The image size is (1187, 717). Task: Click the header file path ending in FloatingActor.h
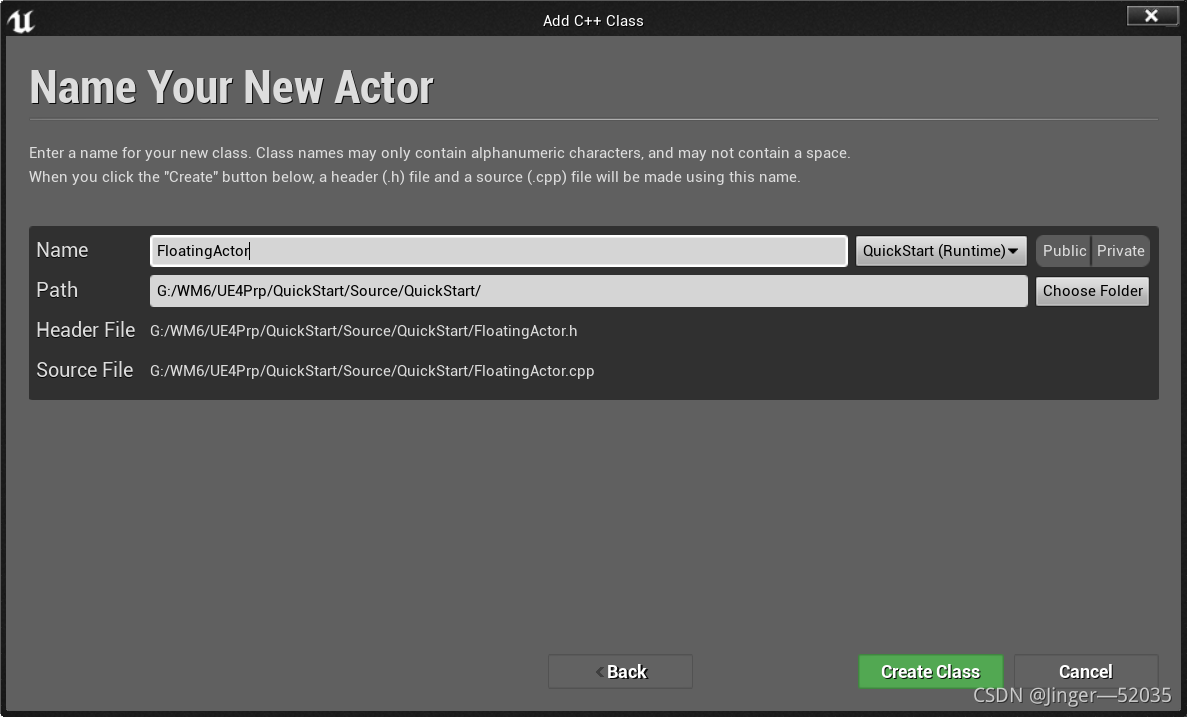[x=363, y=331]
